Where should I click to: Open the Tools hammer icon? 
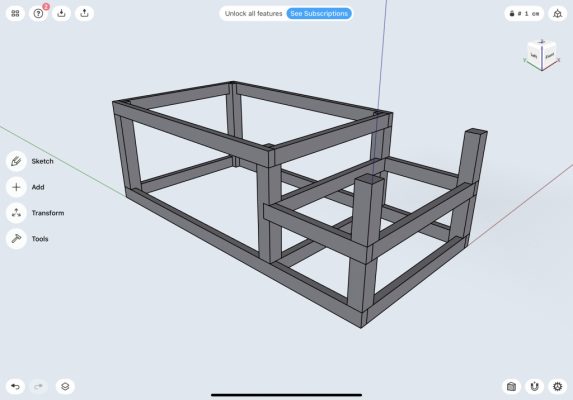pyautogui.click(x=16, y=239)
